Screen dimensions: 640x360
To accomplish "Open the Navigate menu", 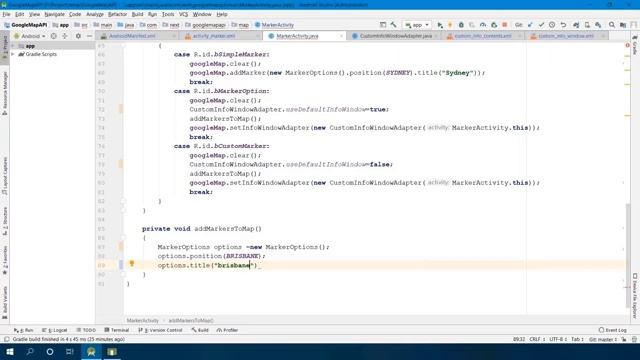I will click(54, 14).
